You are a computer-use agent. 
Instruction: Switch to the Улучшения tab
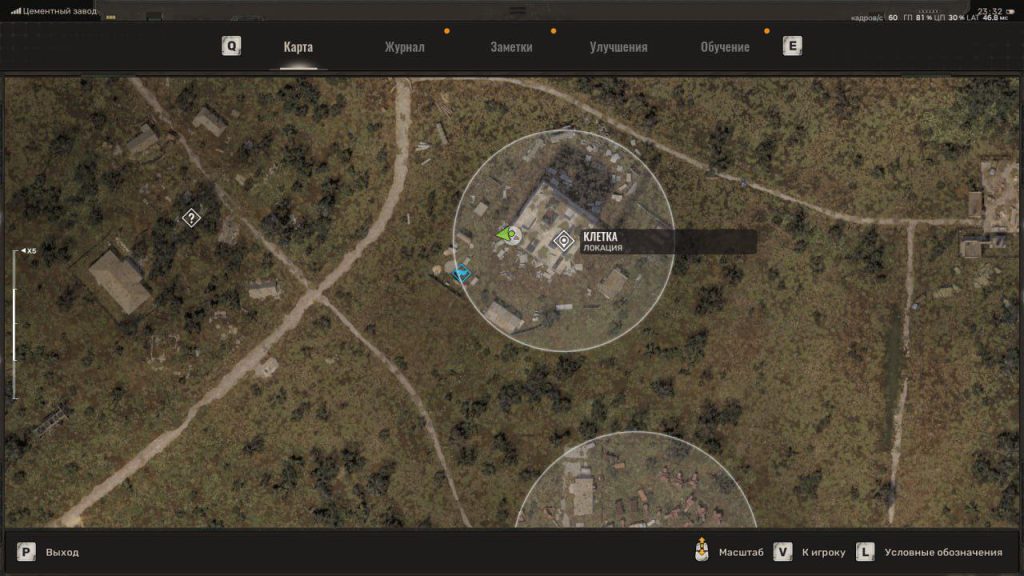(618, 47)
